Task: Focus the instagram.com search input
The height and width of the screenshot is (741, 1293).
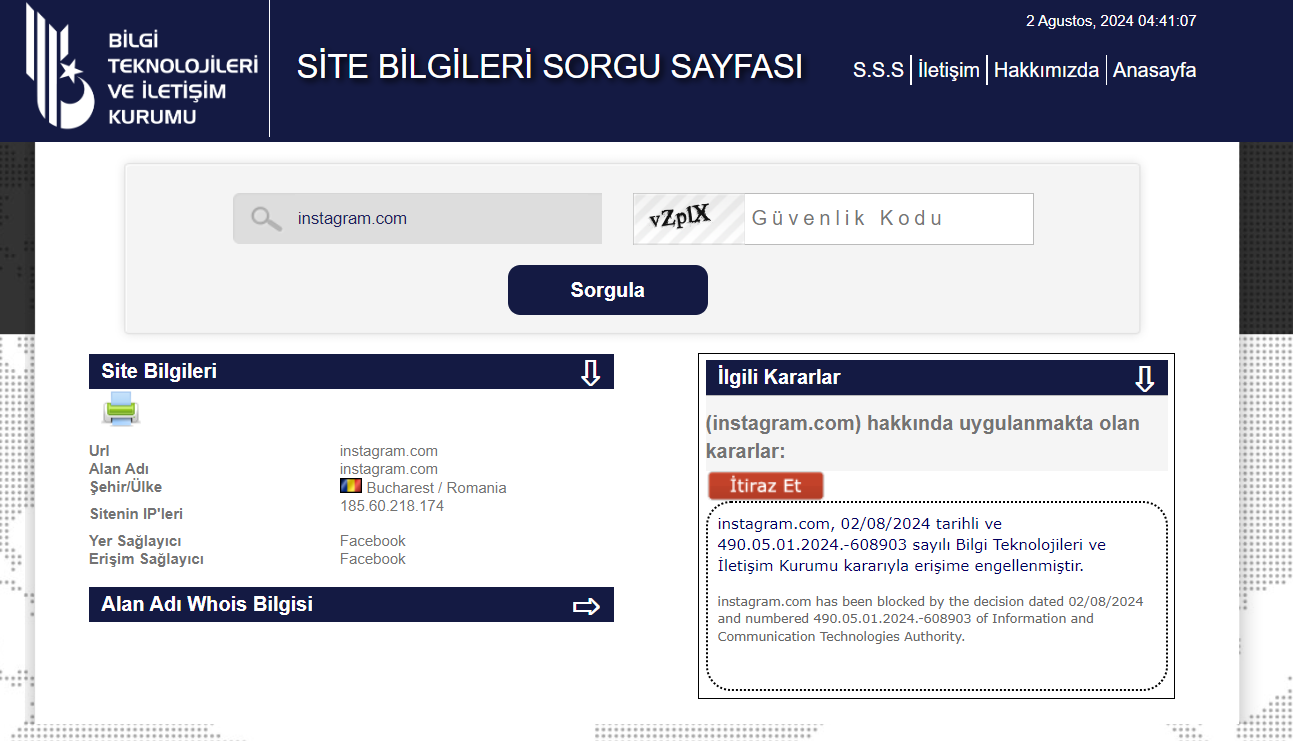Action: pos(418,219)
